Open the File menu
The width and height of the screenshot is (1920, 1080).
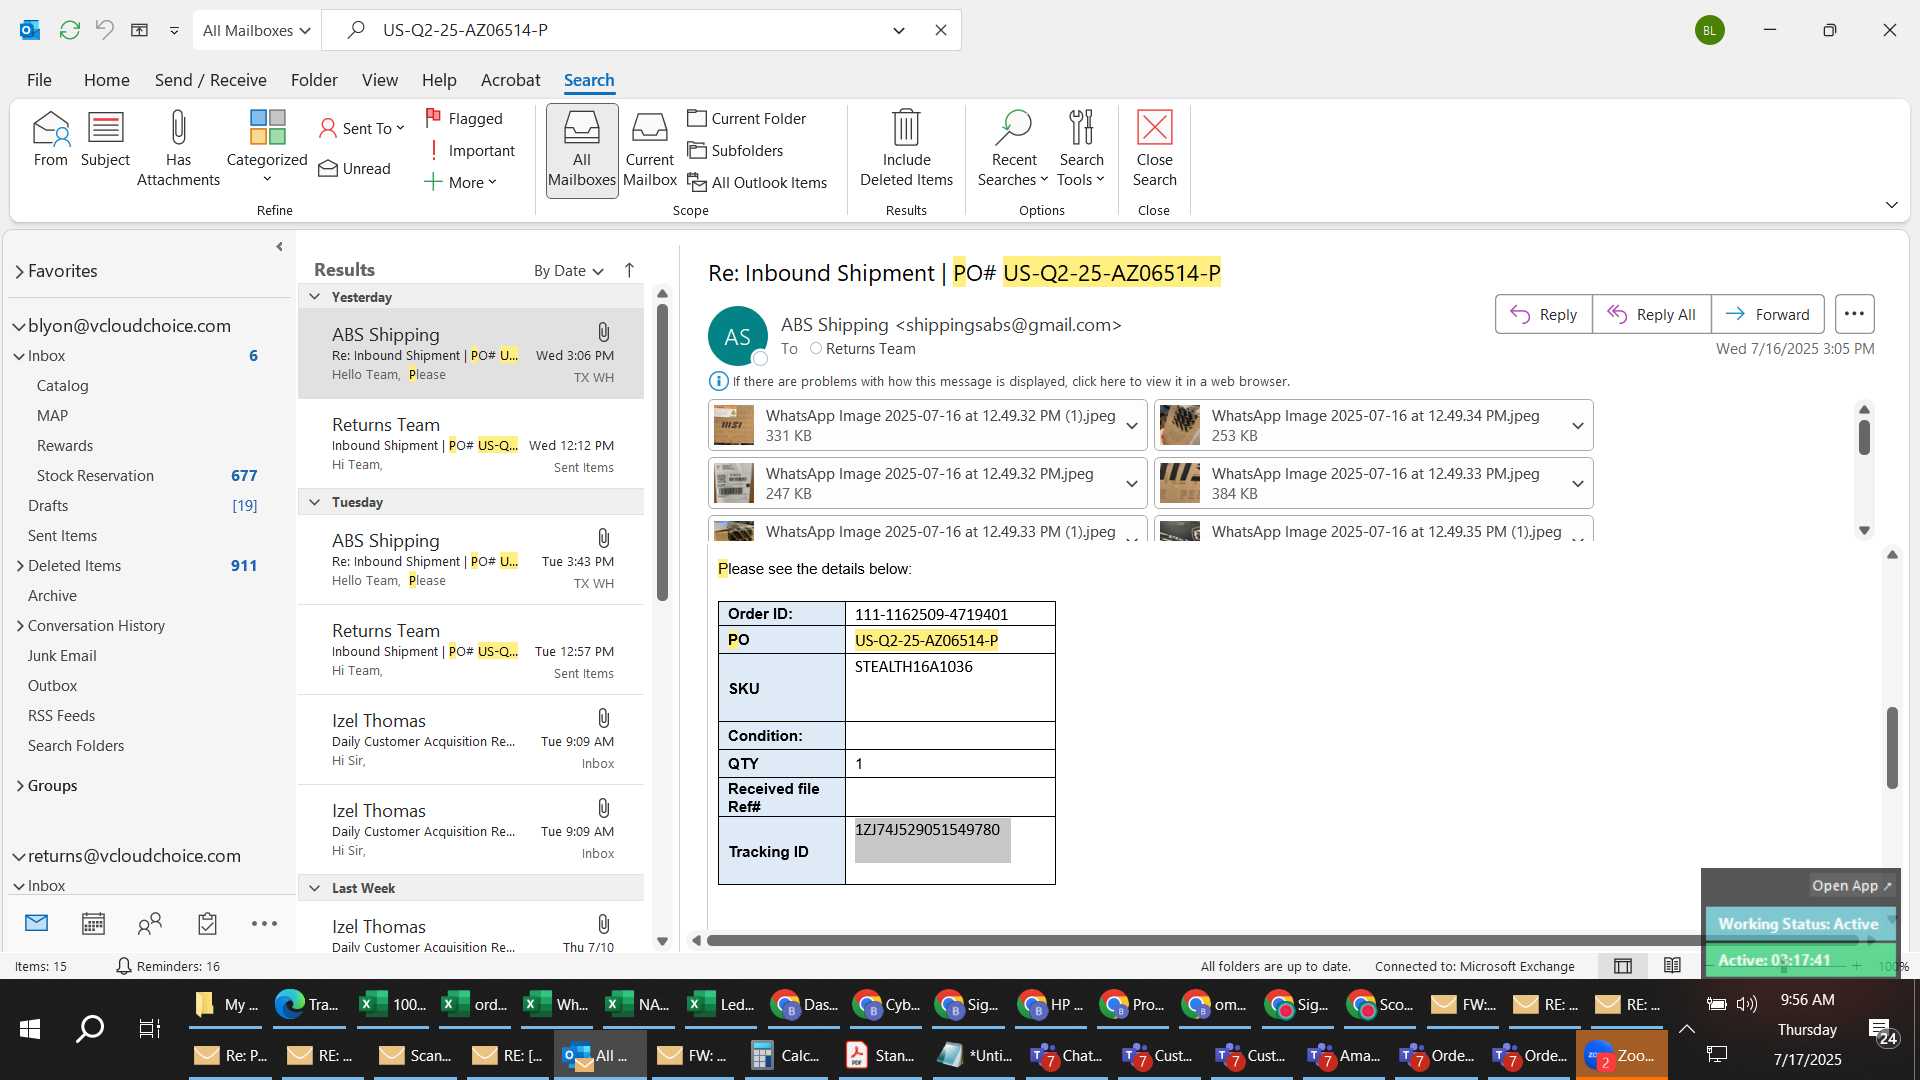[39, 80]
